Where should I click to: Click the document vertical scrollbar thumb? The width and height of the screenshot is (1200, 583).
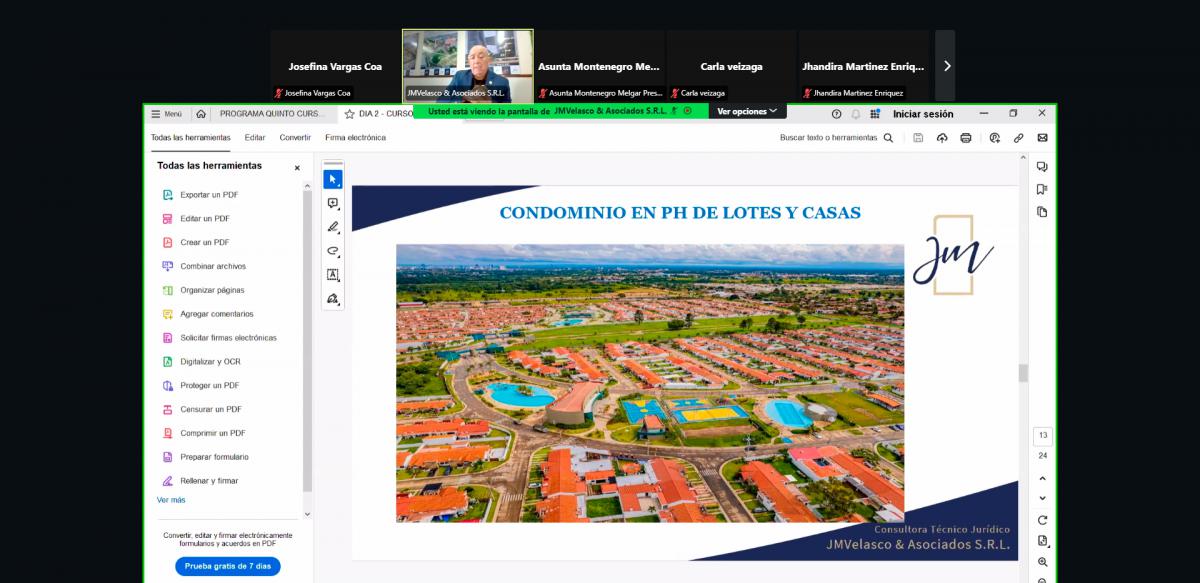[x=1023, y=373]
